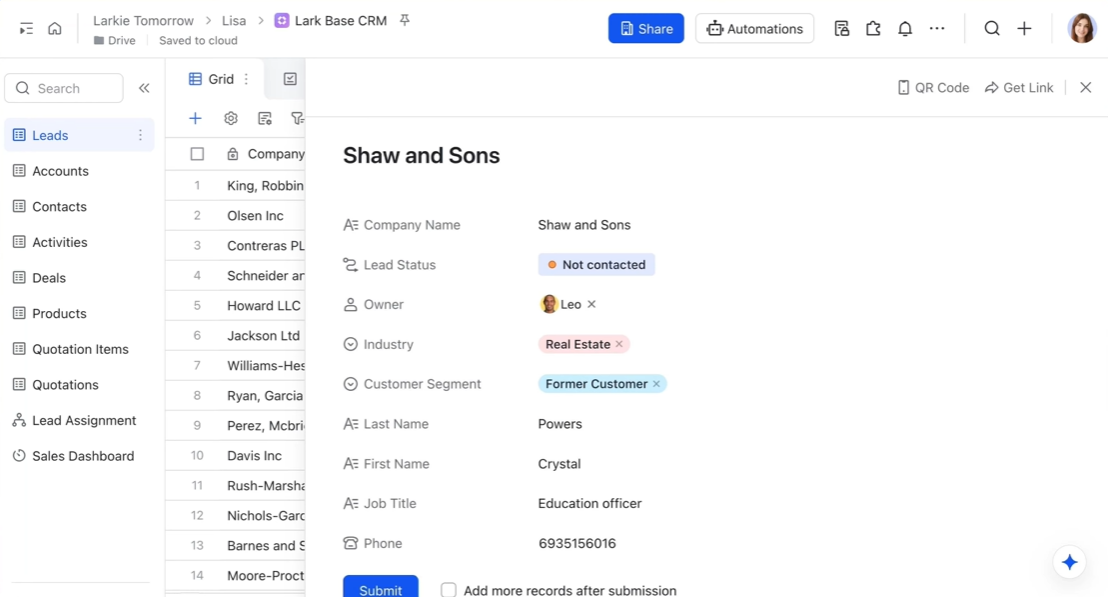This screenshot has width=1108, height=597.
Task: Check 'Add more records after submission'
Action: tap(449, 590)
